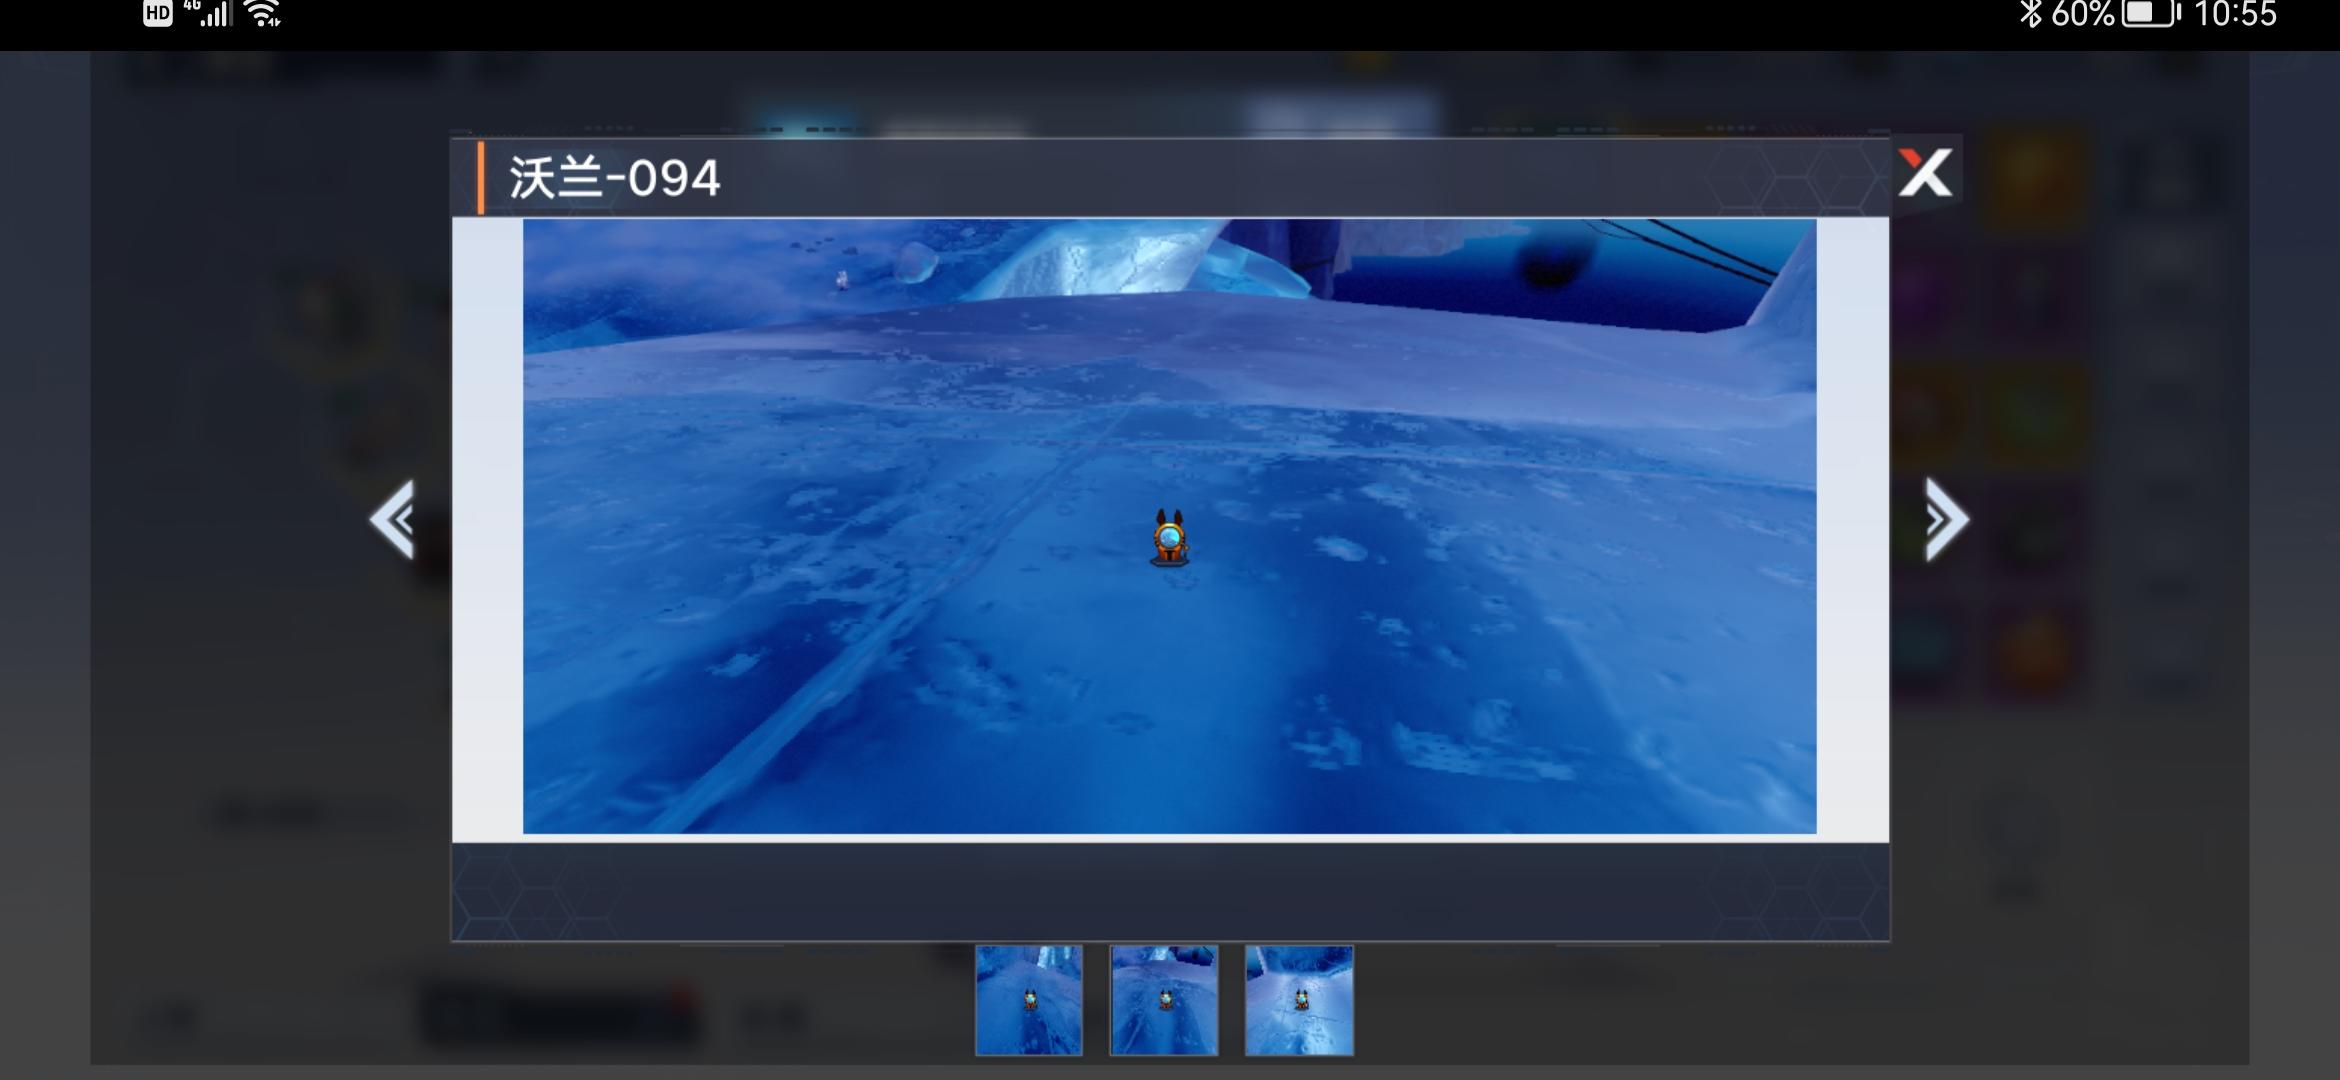Select the first photo thumbnail

pyautogui.click(x=1029, y=1000)
